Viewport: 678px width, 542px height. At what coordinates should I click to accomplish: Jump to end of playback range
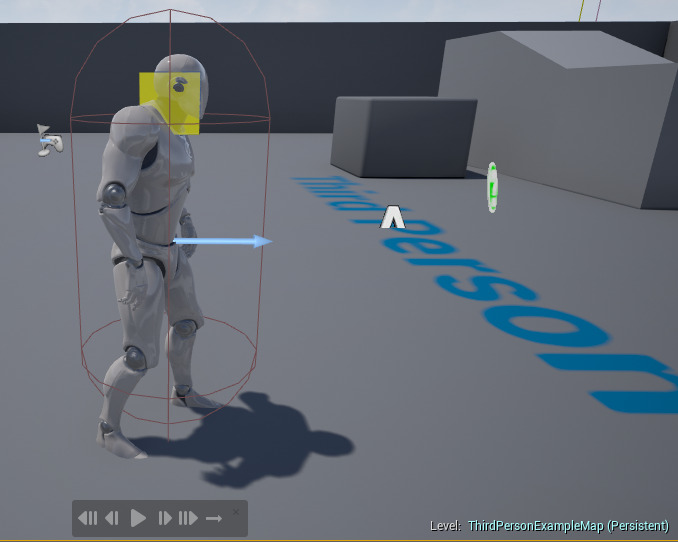[188, 518]
